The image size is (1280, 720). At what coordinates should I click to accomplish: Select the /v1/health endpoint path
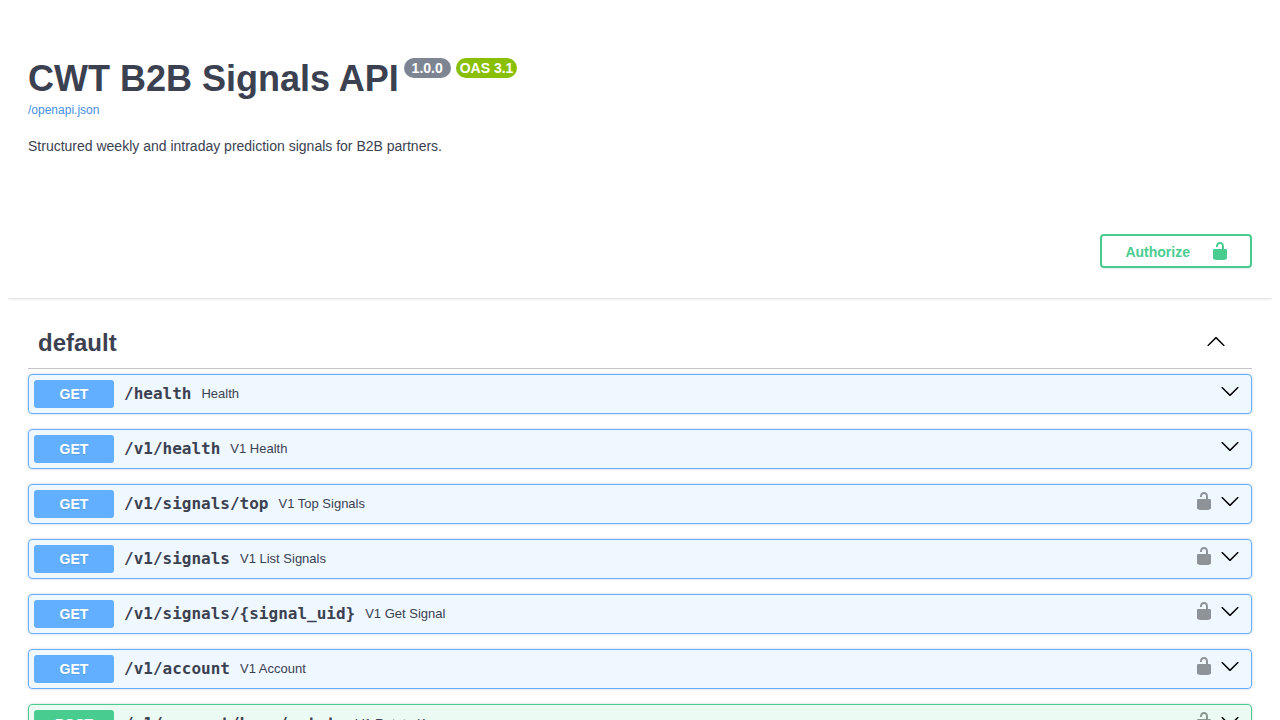point(172,449)
